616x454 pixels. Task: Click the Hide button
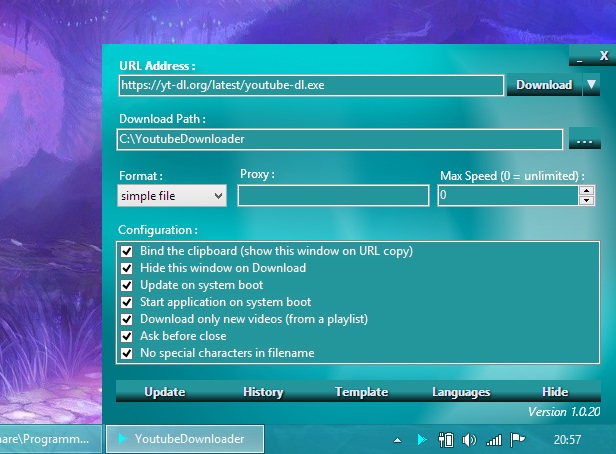pyautogui.click(x=555, y=392)
